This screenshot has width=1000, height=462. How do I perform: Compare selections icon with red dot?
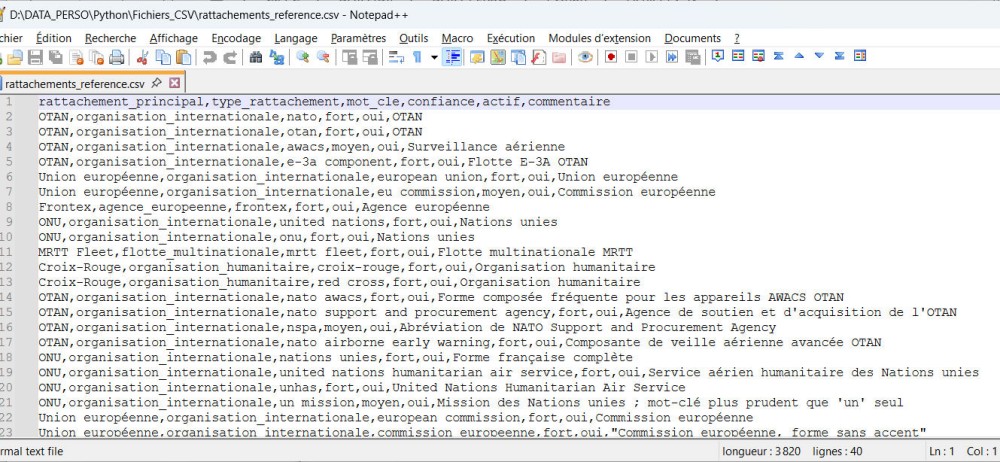(758, 56)
